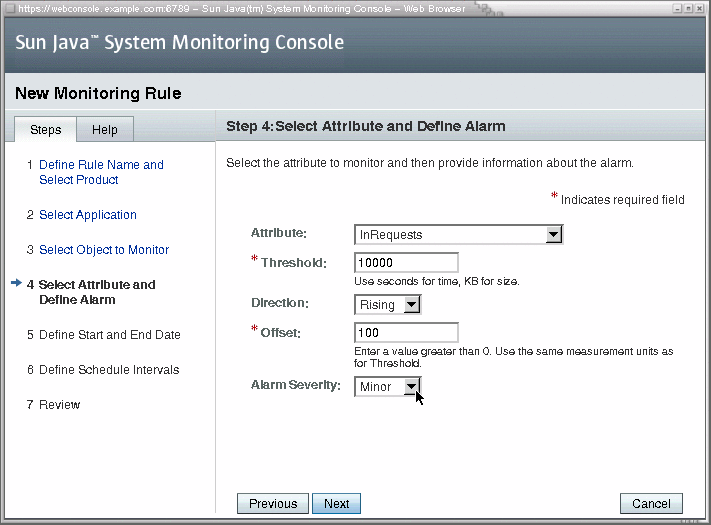The image size is (711, 525).
Task: Open the Attribute dropdown showing InRequests
Action: (x=458, y=234)
